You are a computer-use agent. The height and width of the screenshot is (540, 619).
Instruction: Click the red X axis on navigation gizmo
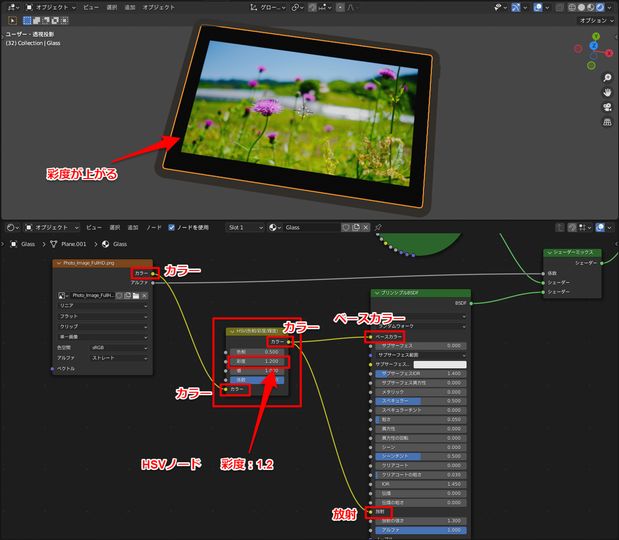[x=610, y=52]
